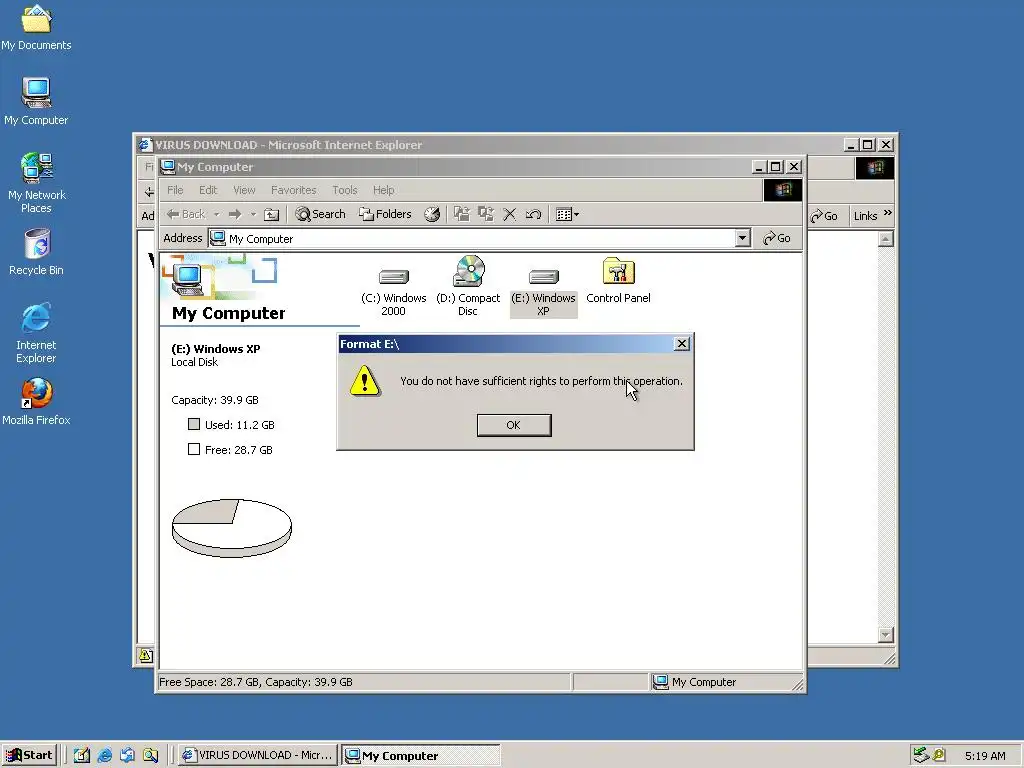Select My Network Places desktop icon

click(x=37, y=183)
